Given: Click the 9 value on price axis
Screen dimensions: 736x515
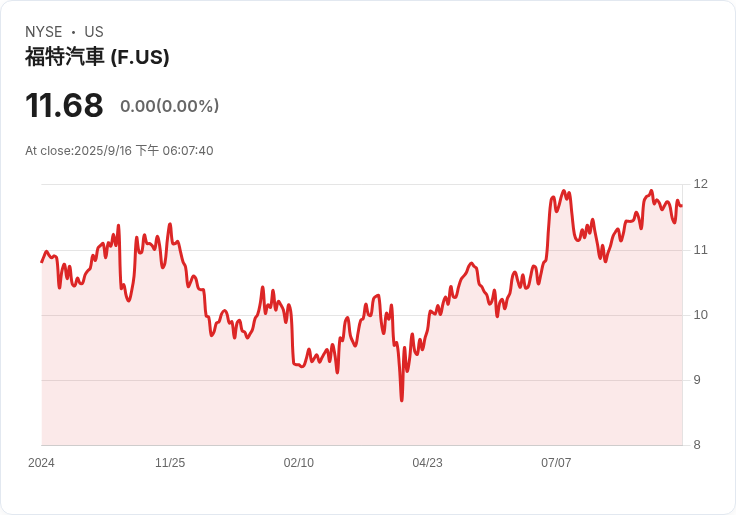Looking at the screenshot, I should [697, 380].
